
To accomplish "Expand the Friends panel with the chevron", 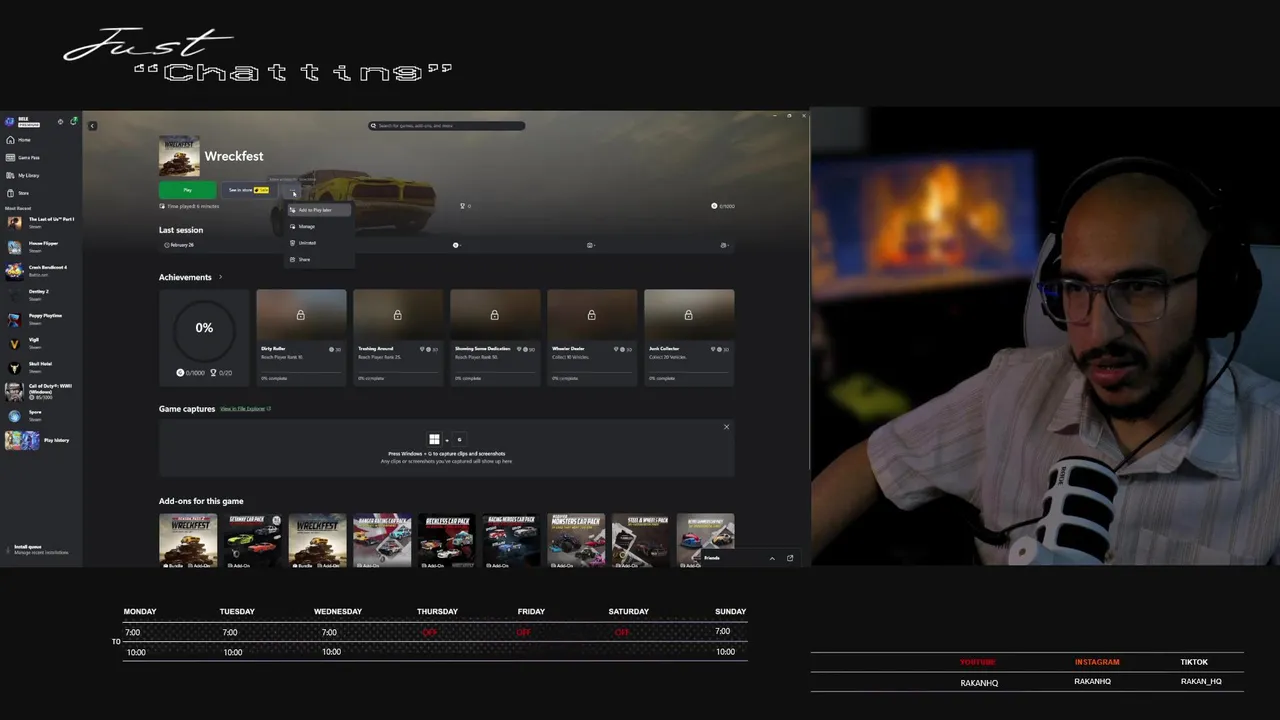I will 772,558.
